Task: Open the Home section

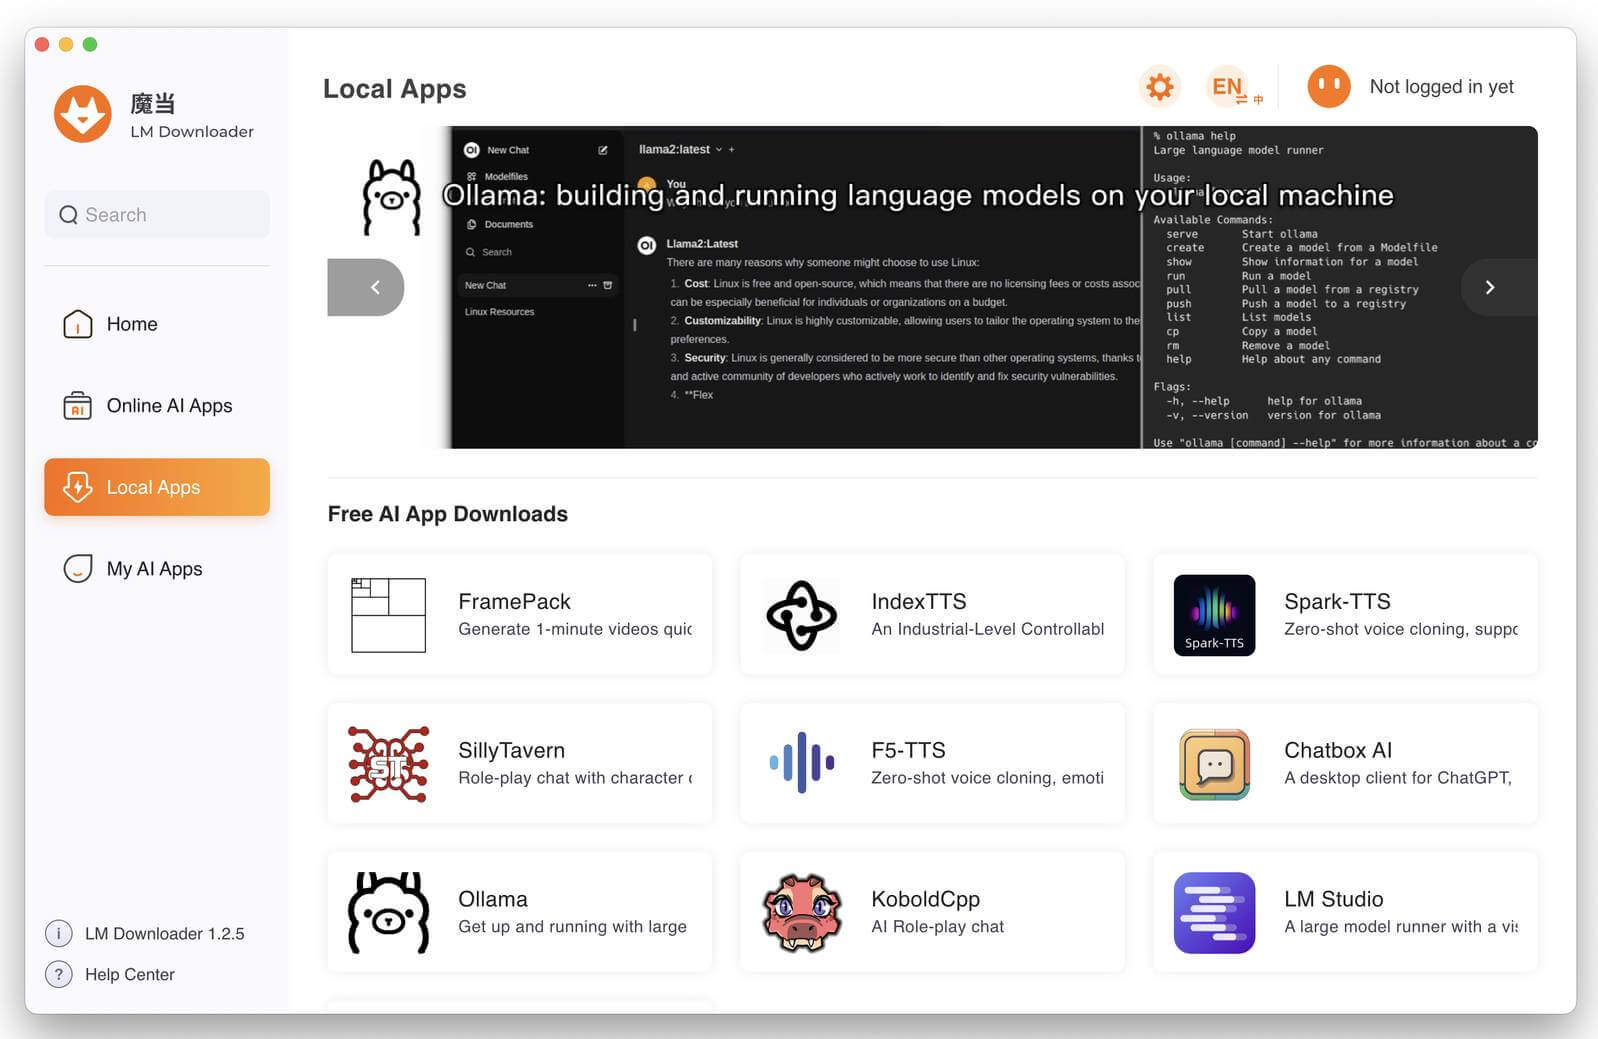Action: tap(157, 324)
